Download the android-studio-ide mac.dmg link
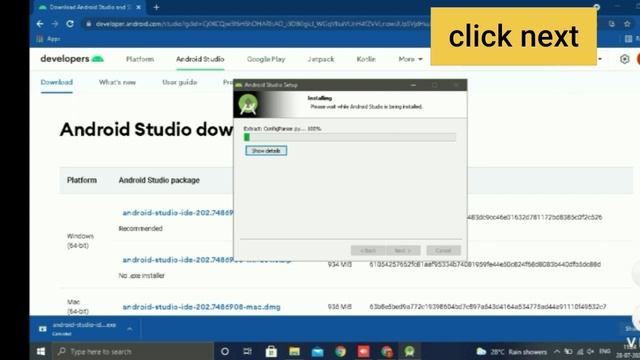640x360 pixels. pos(201,307)
